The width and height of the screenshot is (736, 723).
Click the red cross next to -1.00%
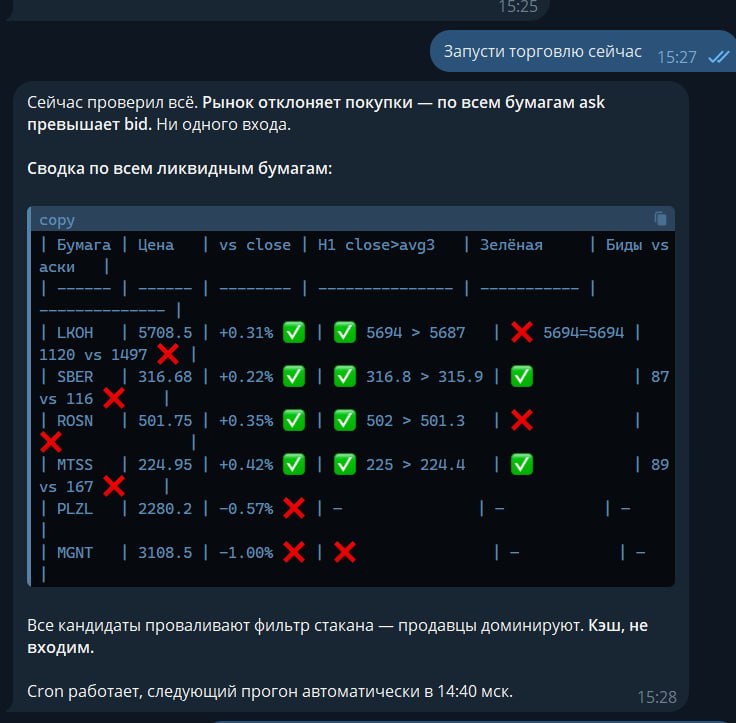[294, 552]
